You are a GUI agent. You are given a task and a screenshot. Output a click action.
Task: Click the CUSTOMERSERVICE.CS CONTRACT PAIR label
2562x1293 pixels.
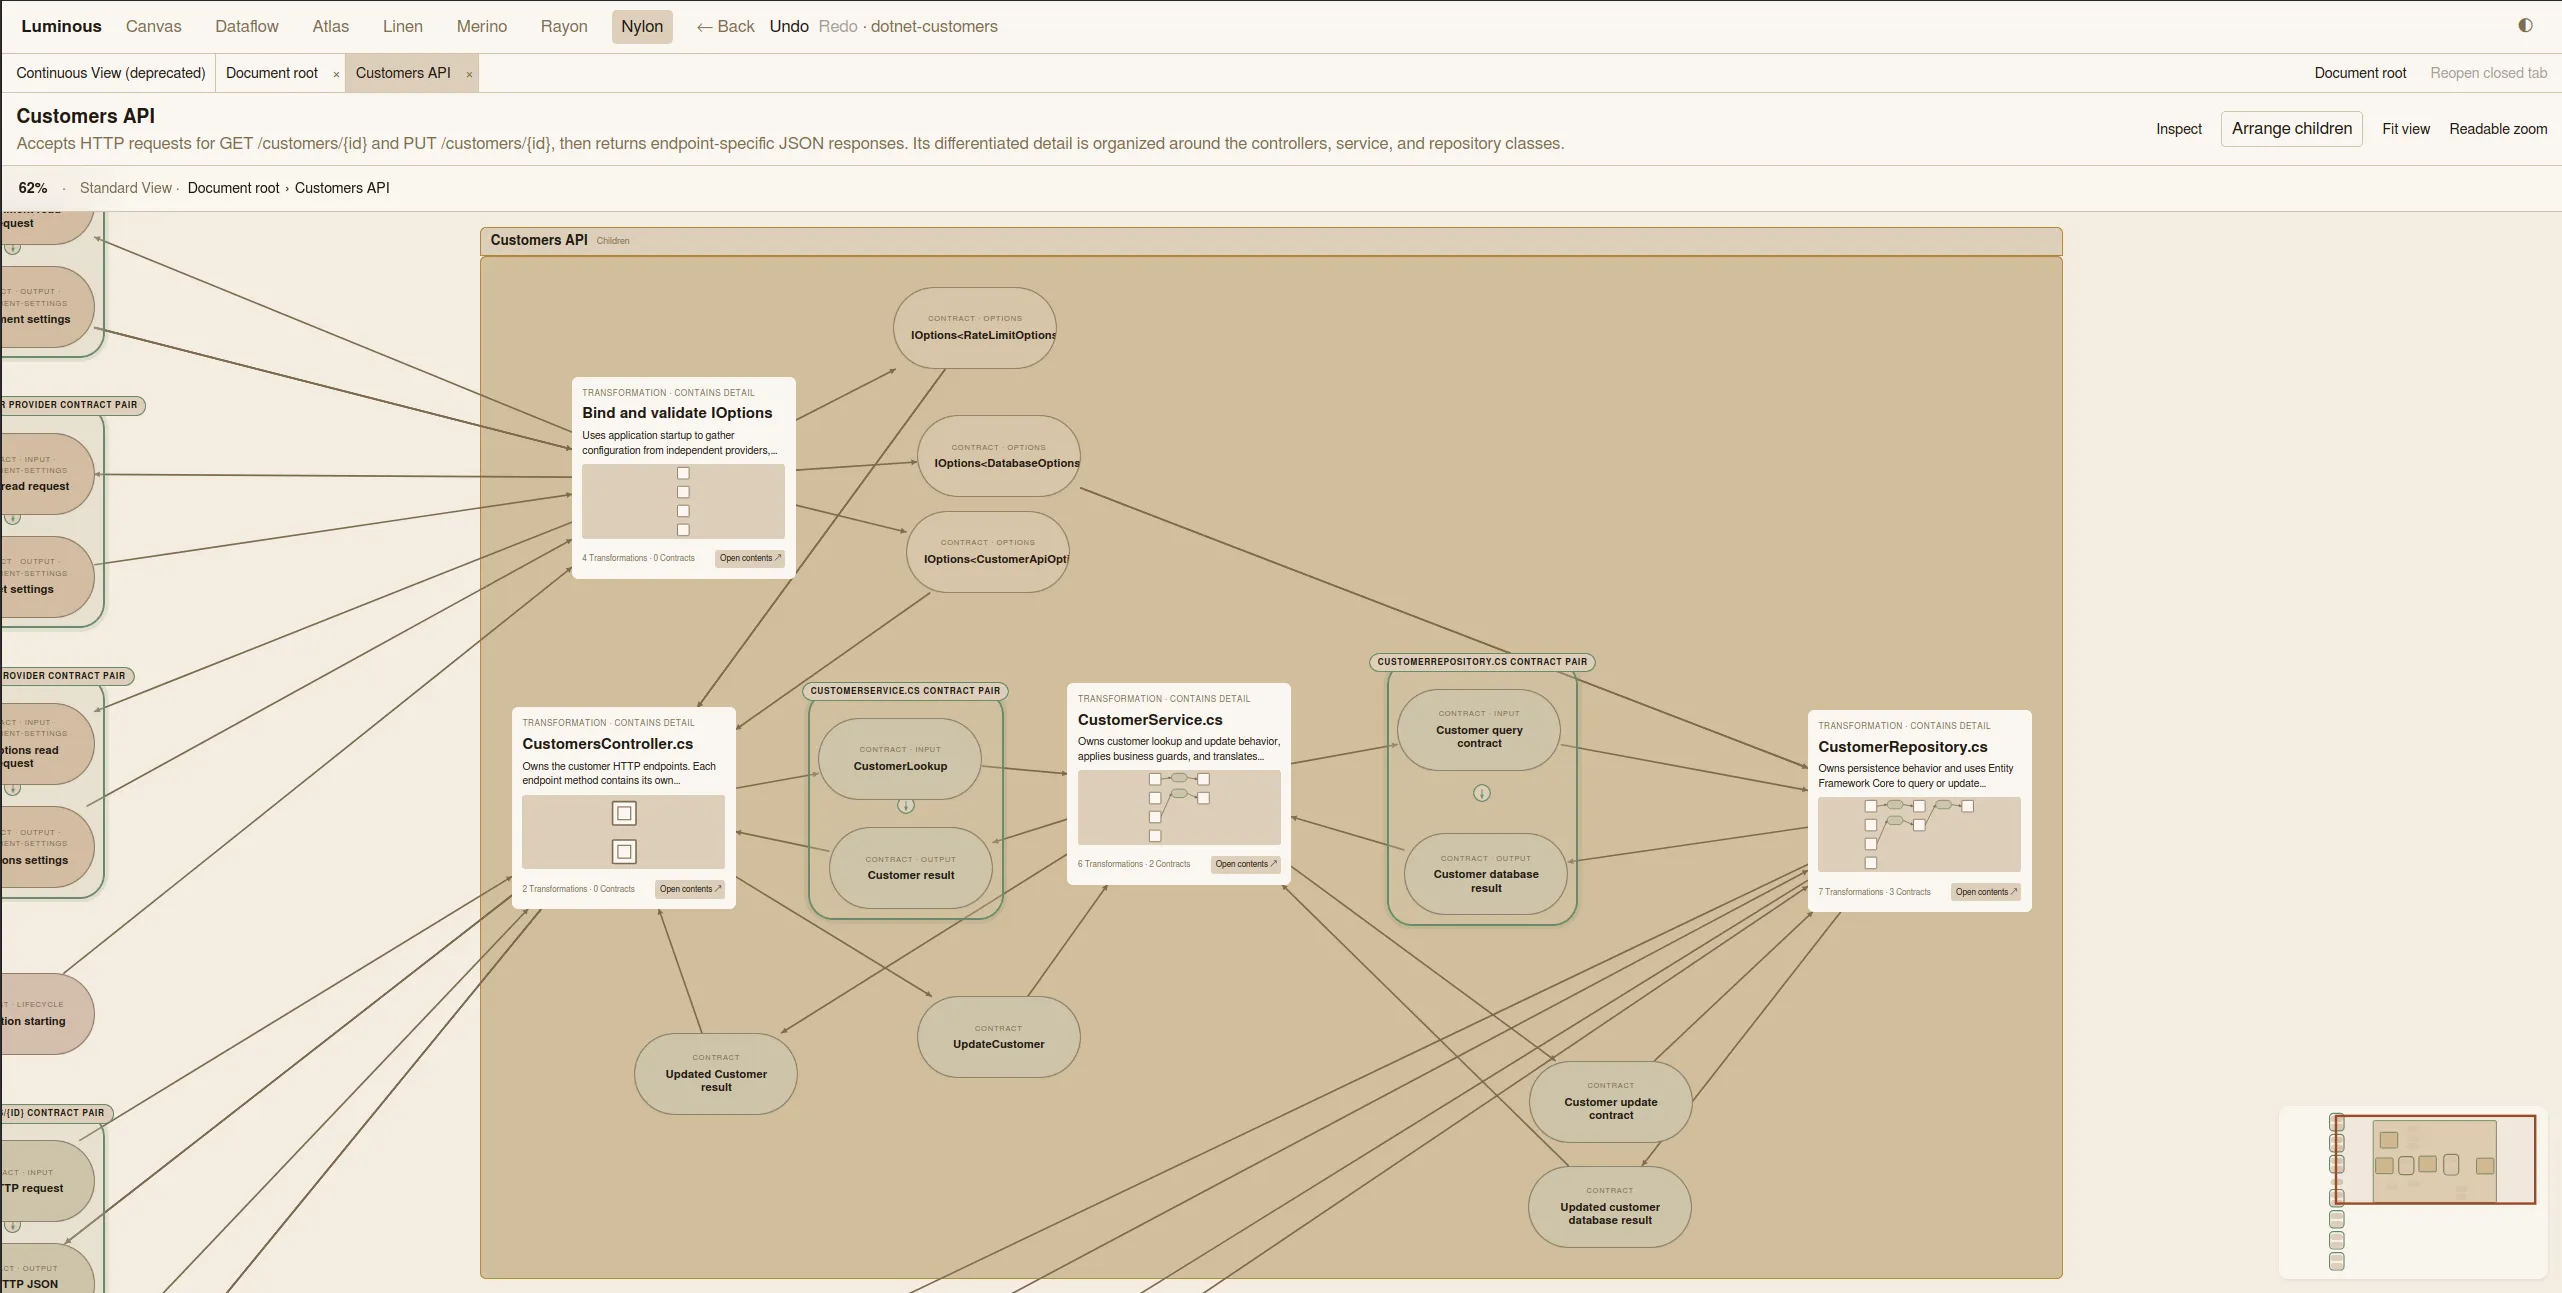(905, 691)
